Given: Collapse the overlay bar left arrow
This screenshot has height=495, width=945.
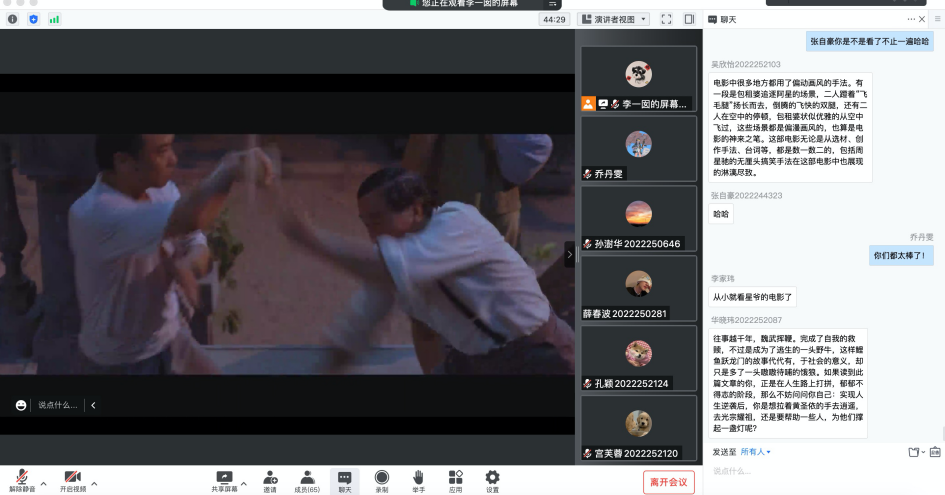Looking at the screenshot, I should pyautogui.click(x=93, y=405).
